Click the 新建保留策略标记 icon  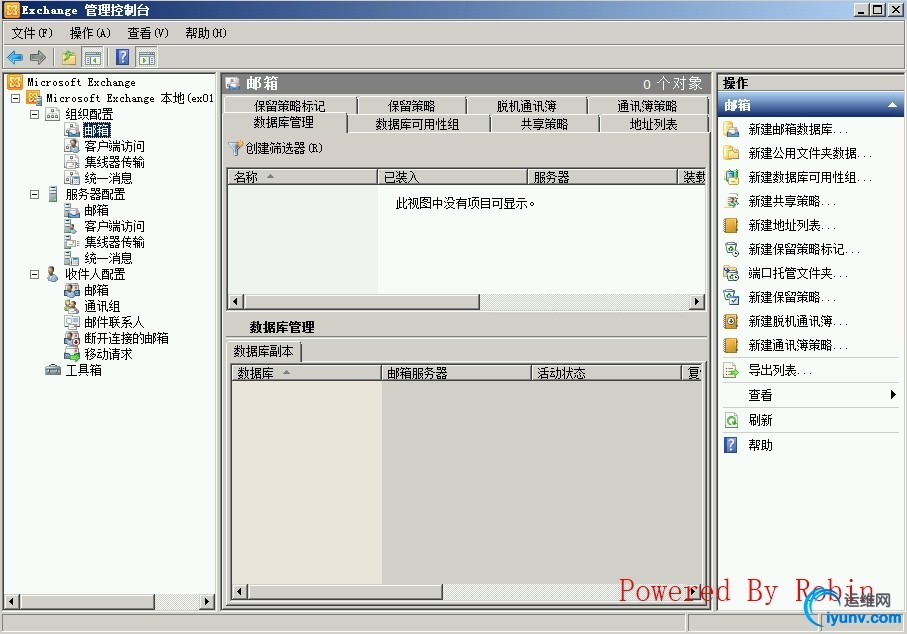coord(731,249)
